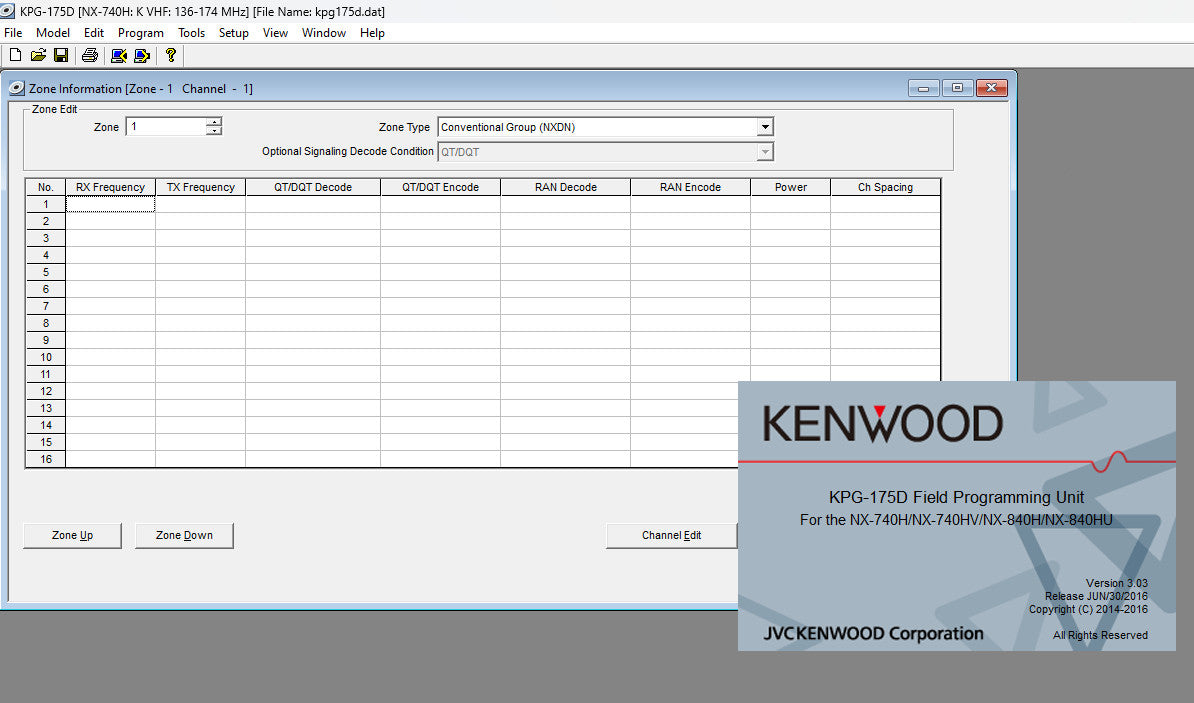The width and height of the screenshot is (1194, 703).
Task: Click TX Frequency cell in row 1
Action: coord(201,204)
